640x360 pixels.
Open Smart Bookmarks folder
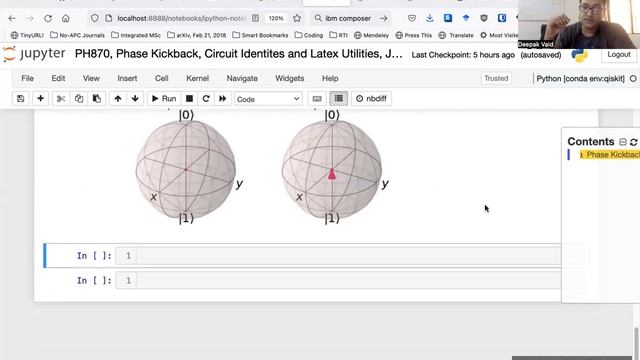(260, 35)
